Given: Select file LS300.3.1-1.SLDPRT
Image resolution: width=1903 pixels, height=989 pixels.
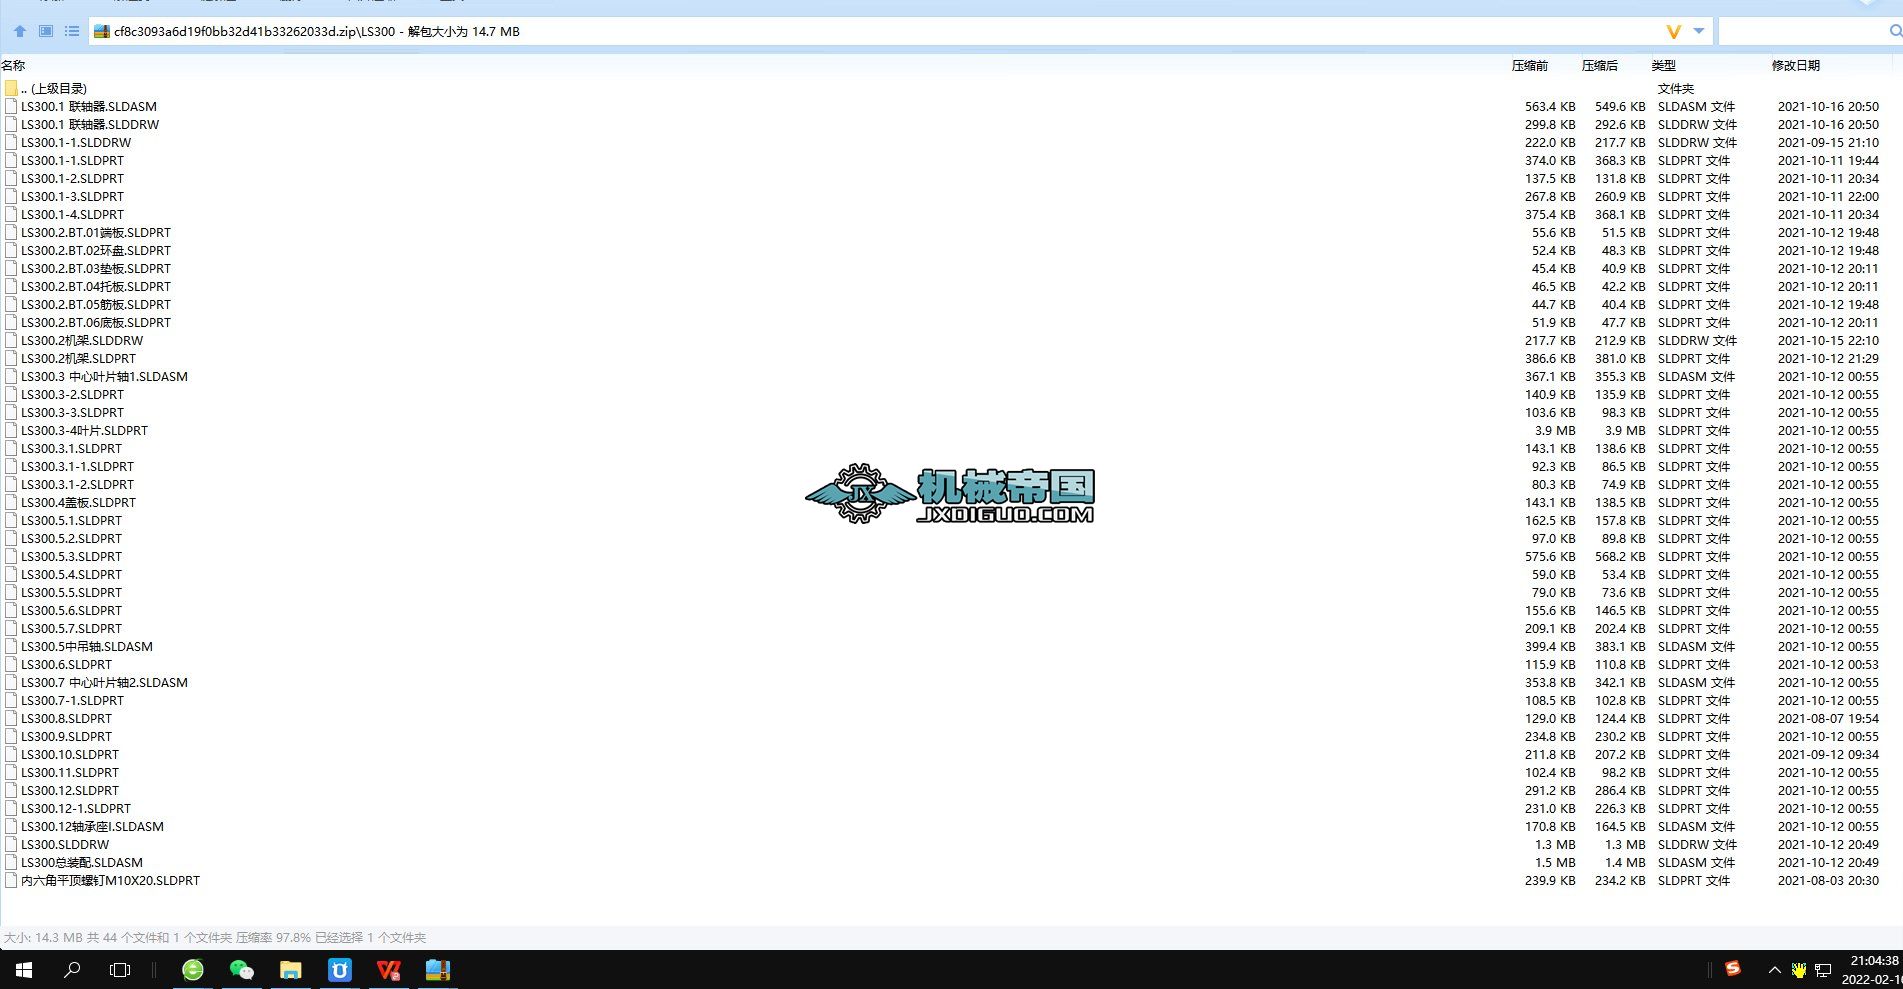Looking at the screenshot, I should click(77, 466).
